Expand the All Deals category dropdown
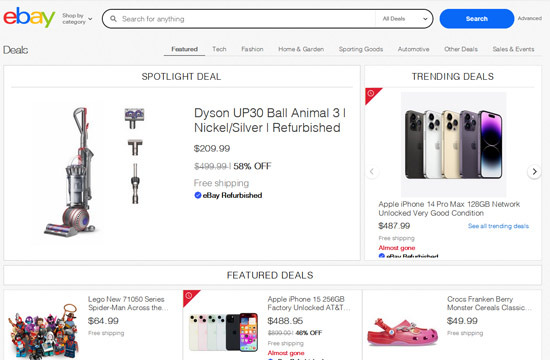 click(405, 19)
